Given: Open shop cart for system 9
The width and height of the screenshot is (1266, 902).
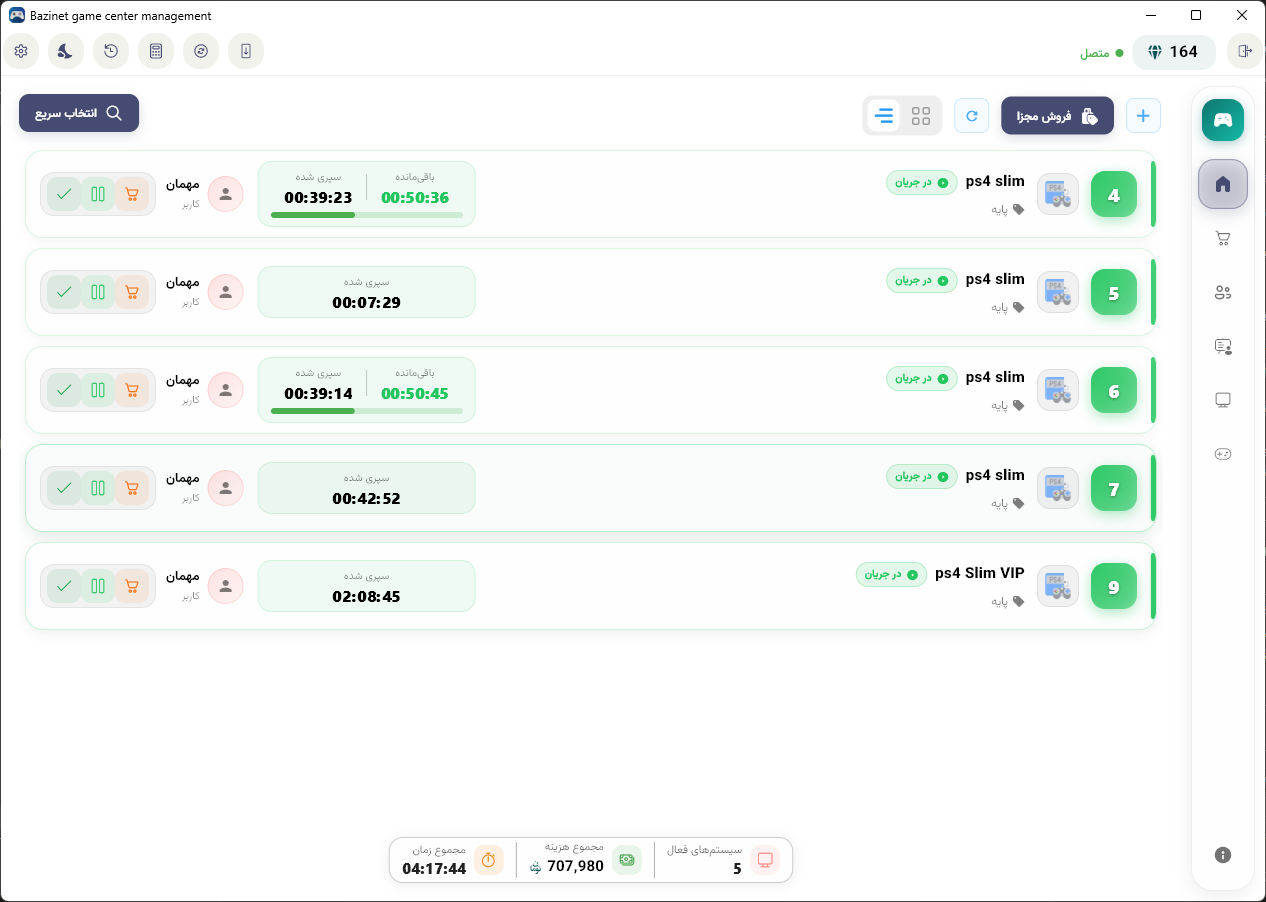Looking at the screenshot, I should coord(132,586).
